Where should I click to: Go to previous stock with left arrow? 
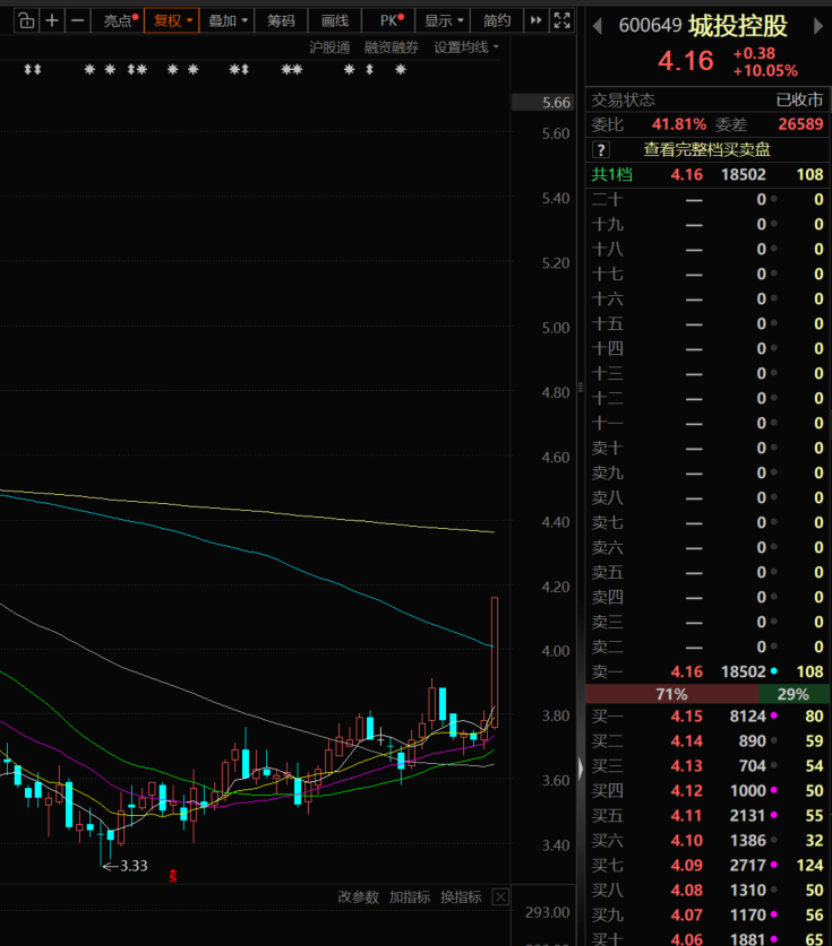coord(597,27)
